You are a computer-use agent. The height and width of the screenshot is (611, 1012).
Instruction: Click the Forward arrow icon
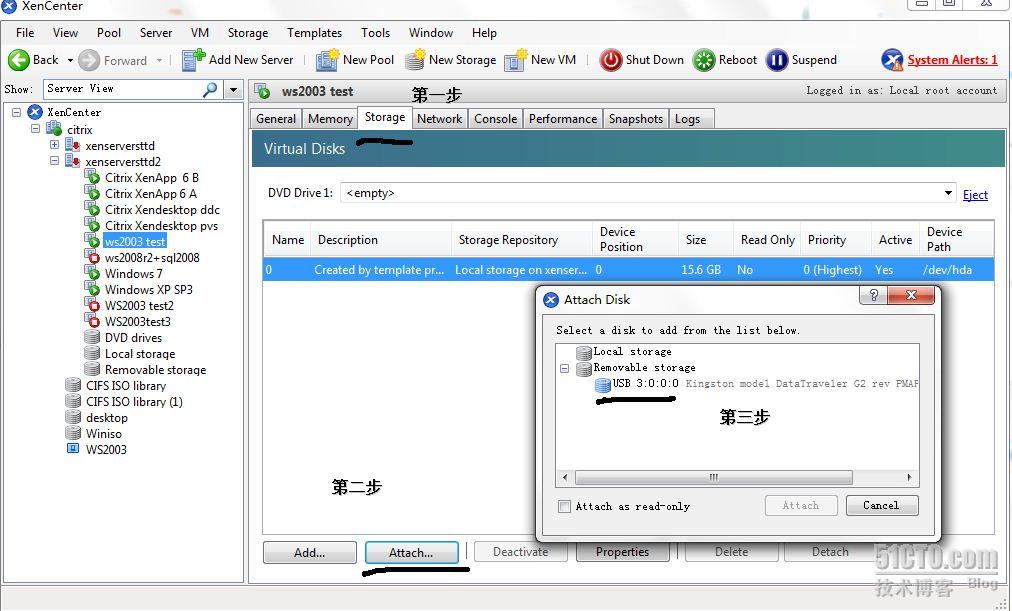(89, 60)
